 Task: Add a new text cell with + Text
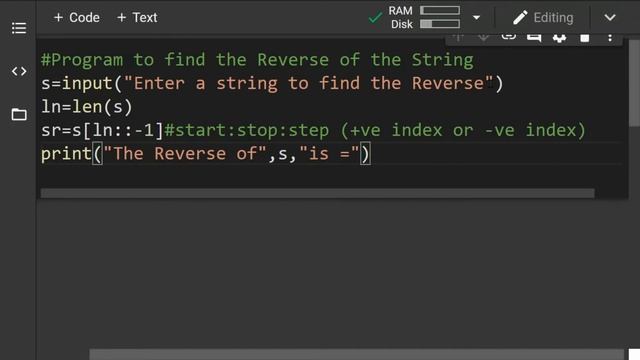tap(137, 18)
